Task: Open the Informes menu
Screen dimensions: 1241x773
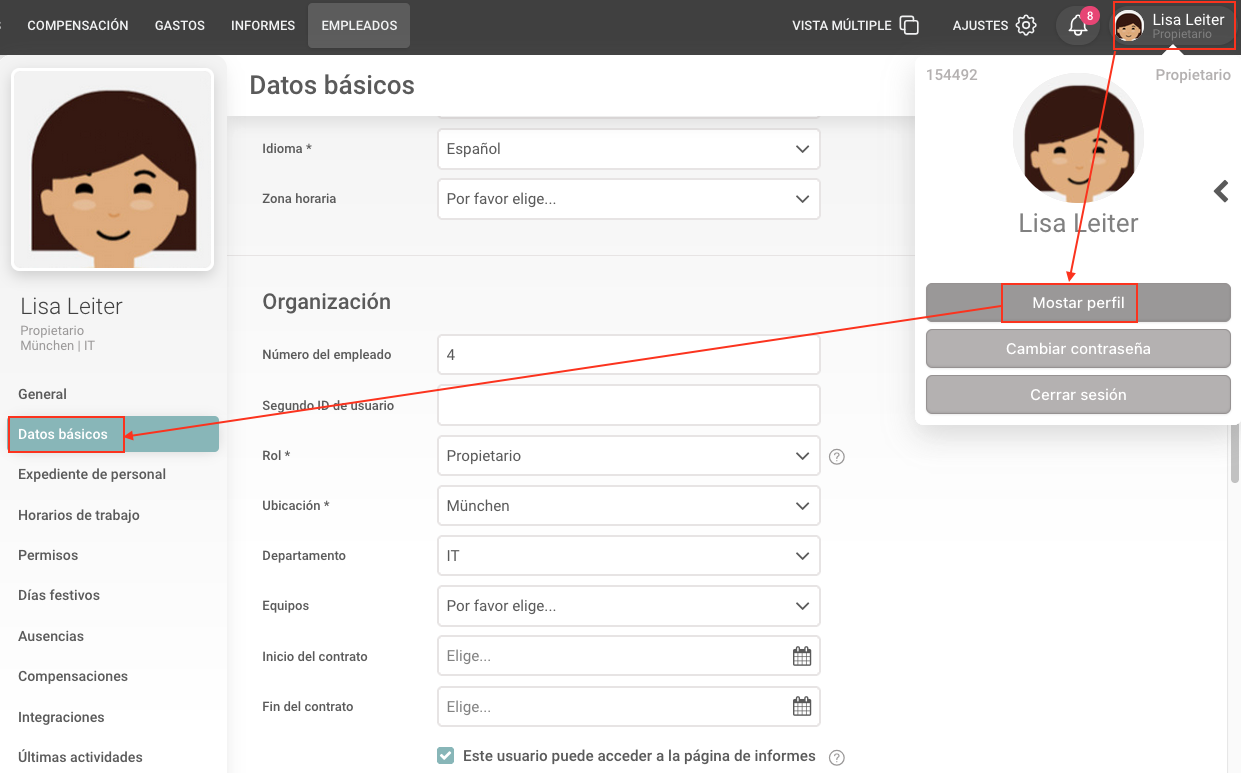Action: (263, 26)
